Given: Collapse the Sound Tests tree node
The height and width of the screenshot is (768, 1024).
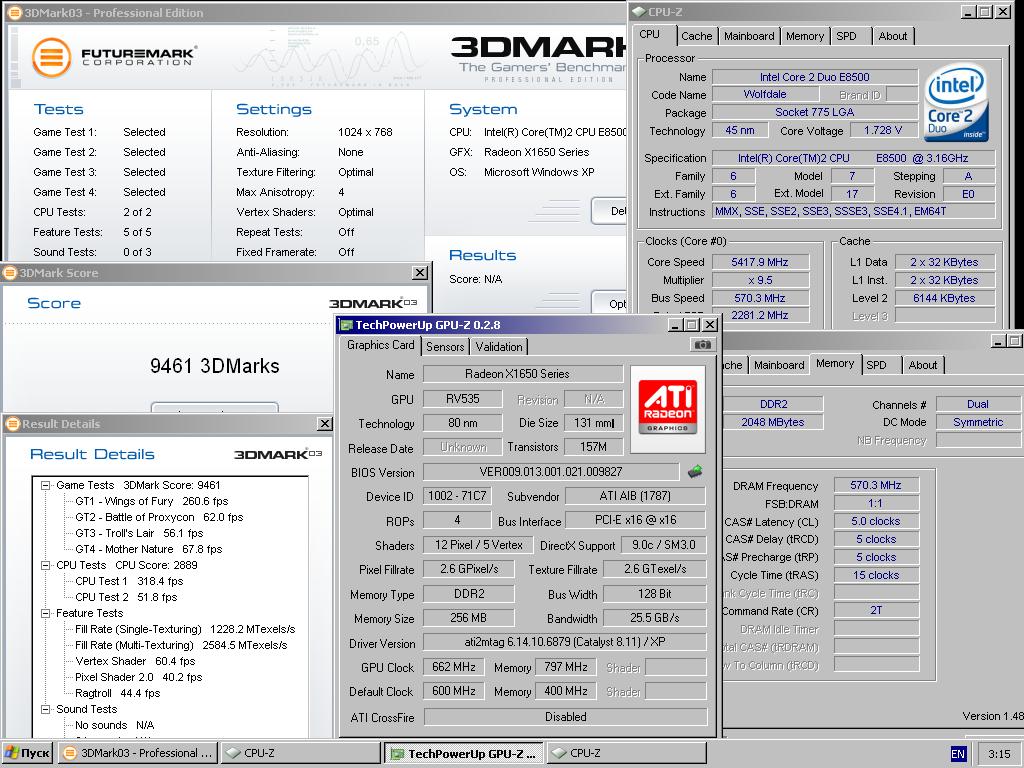Looking at the screenshot, I should 46,709.
